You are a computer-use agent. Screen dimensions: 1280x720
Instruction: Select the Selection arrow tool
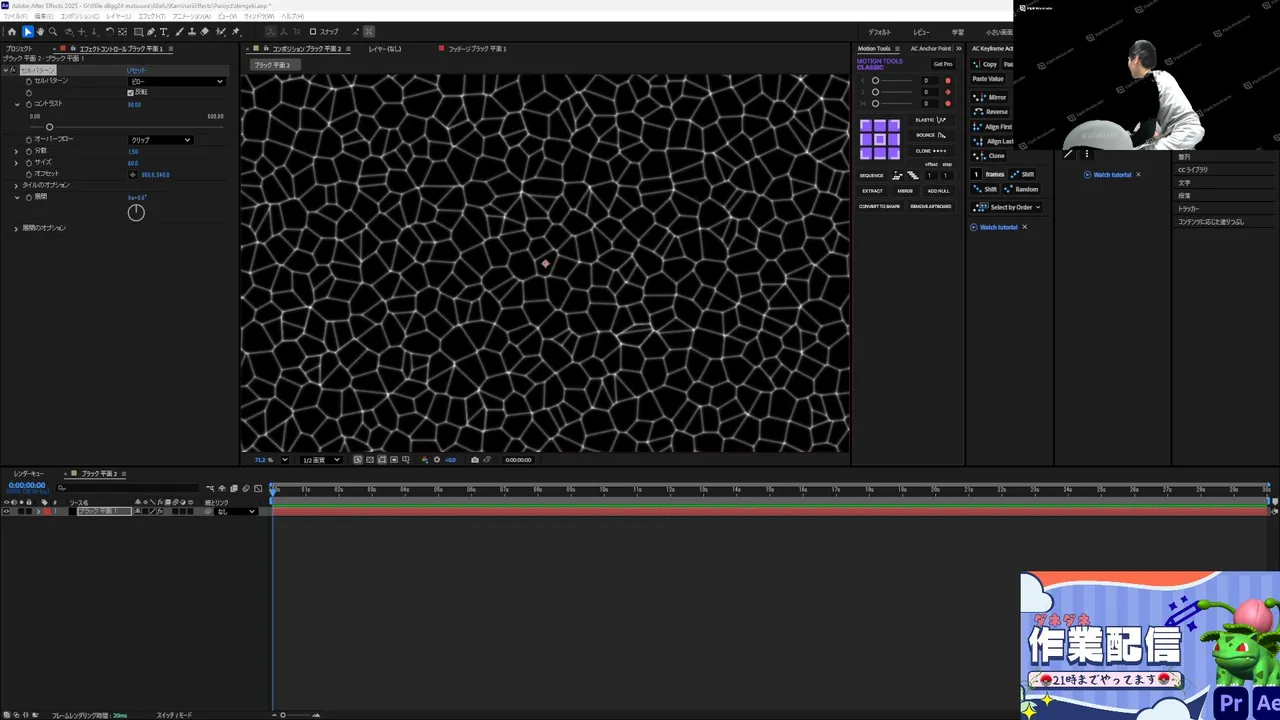click(x=28, y=32)
